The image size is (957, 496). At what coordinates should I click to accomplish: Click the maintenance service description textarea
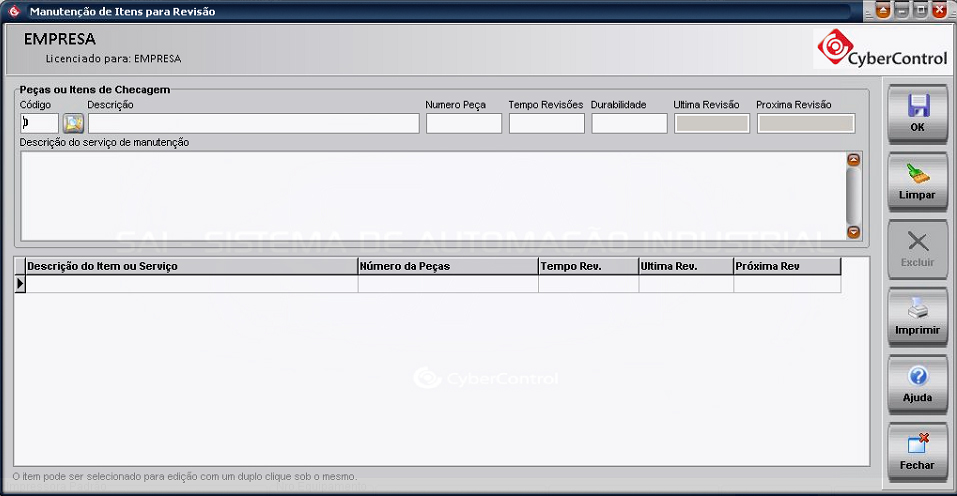point(430,195)
